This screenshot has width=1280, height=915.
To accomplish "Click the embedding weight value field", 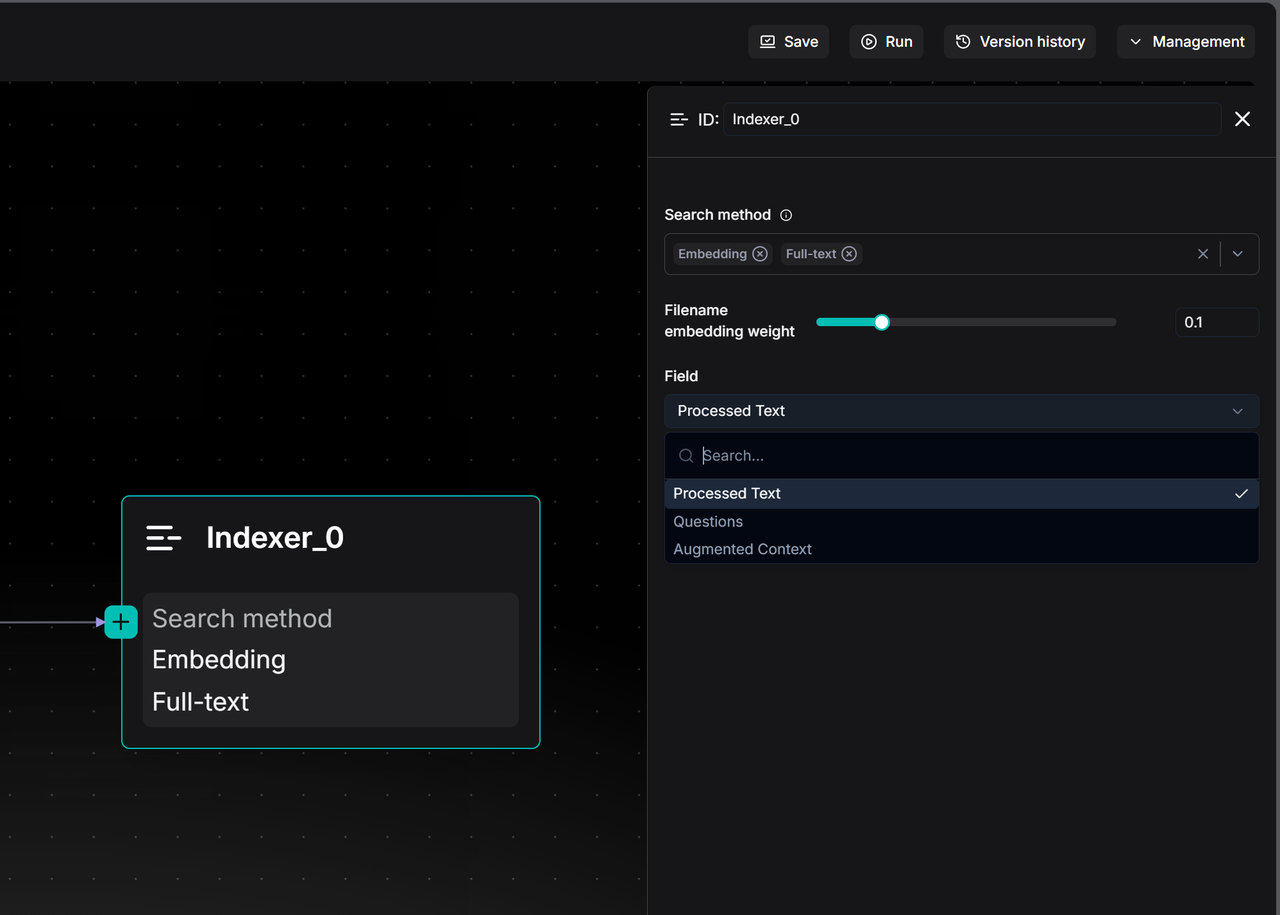I will 1215,322.
